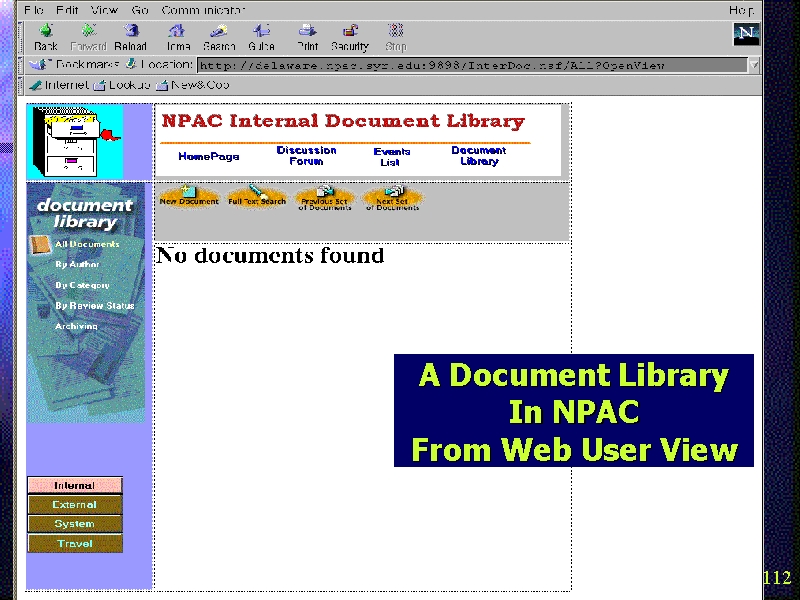Open the Events List link
Image resolution: width=800 pixels, height=600 pixels.
point(391,157)
